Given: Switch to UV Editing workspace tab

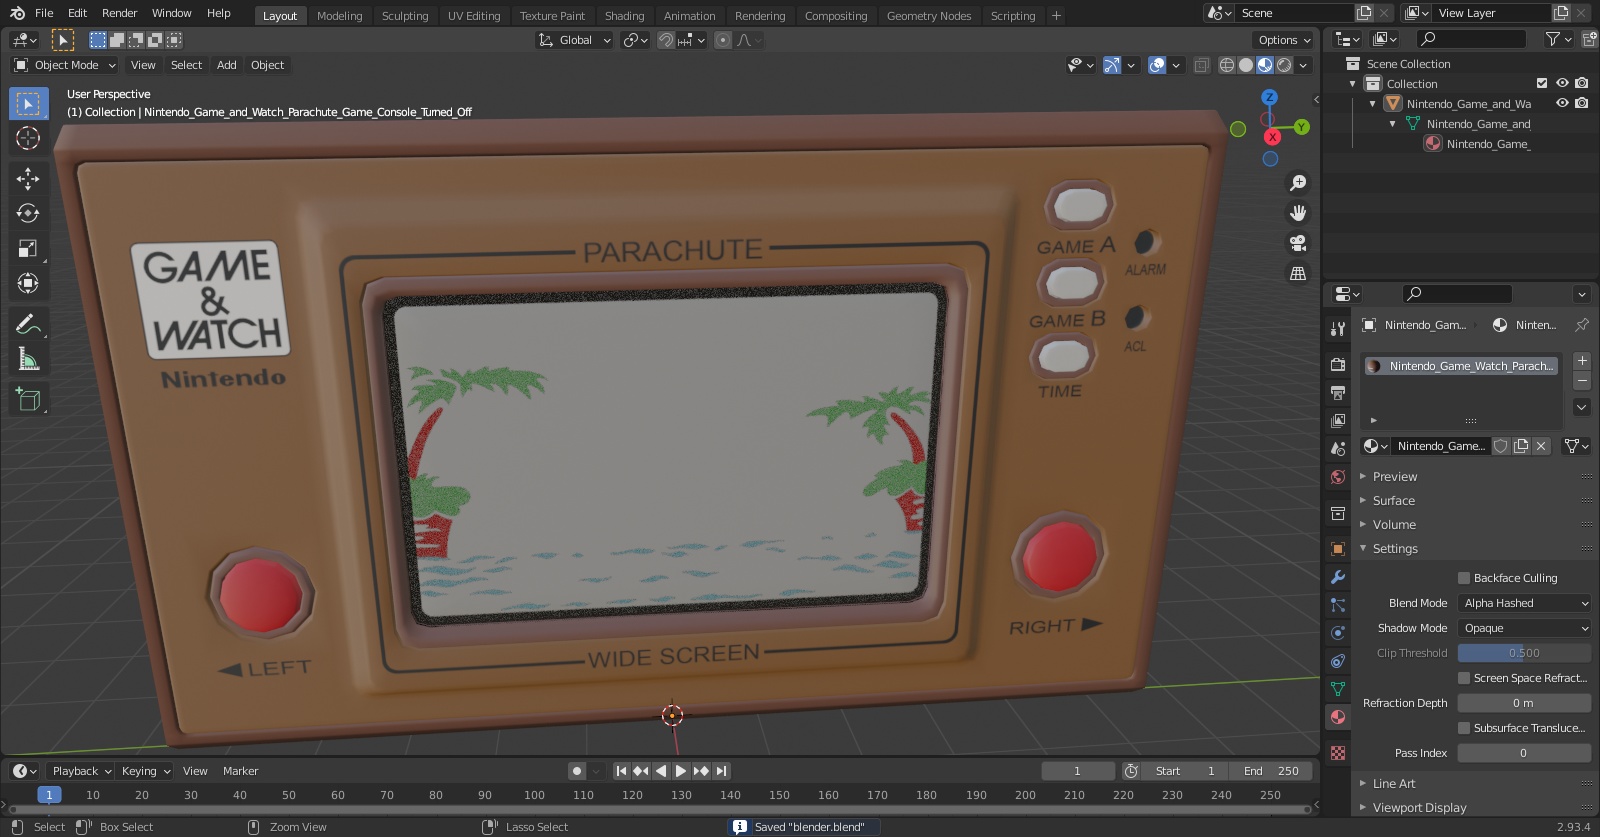Looking at the screenshot, I should pyautogui.click(x=474, y=16).
